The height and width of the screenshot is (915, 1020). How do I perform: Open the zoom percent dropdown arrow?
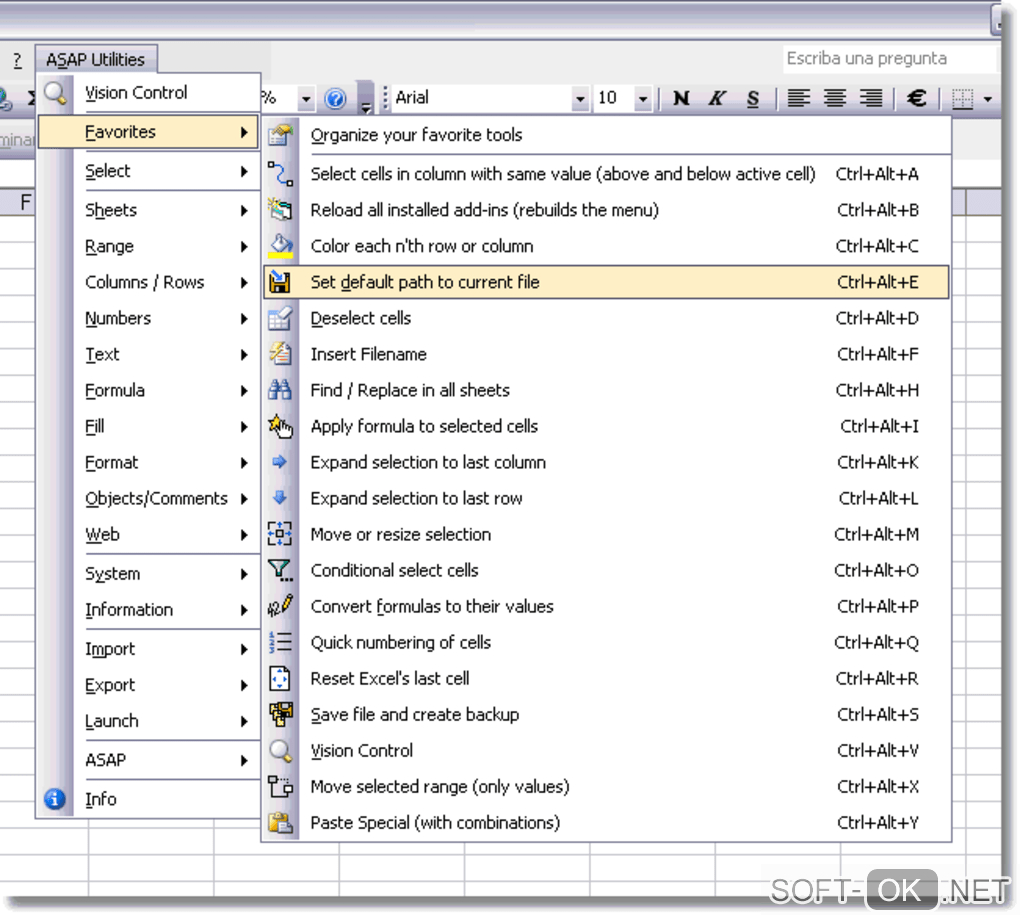point(306,99)
